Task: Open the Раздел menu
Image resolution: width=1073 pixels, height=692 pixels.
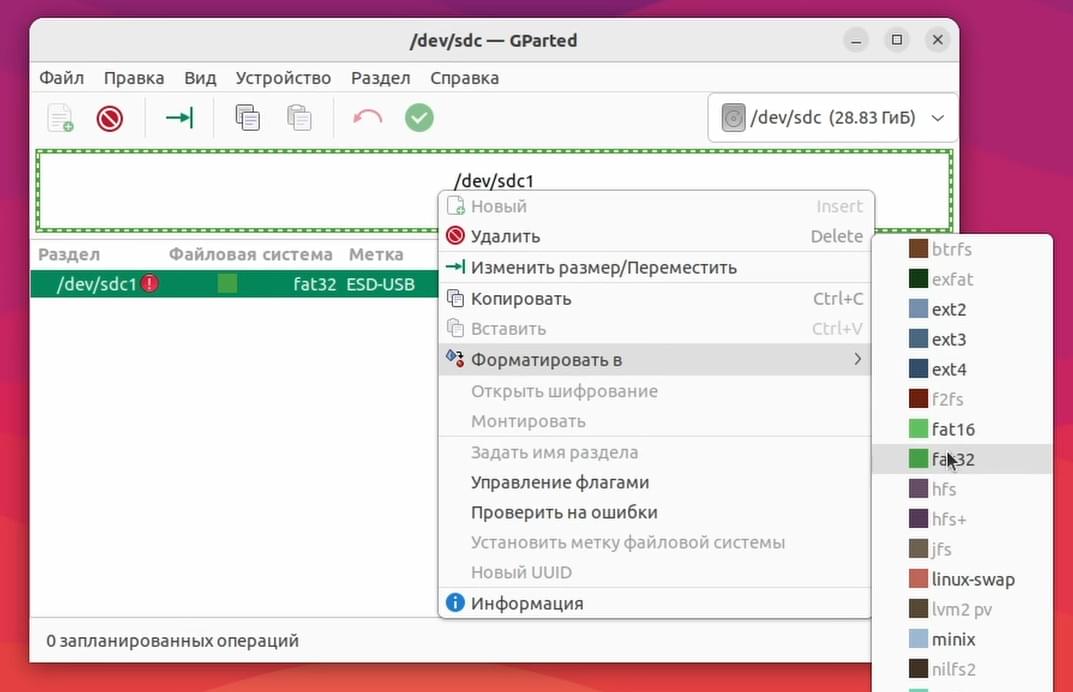Action: pyautogui.click(x=380, y=78)
